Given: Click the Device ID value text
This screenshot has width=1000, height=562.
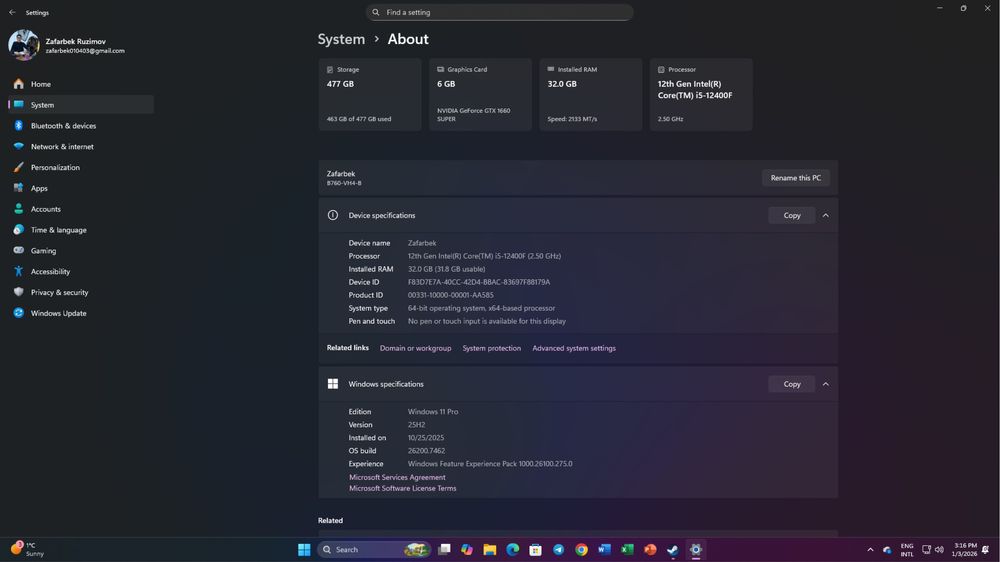Looking at the screenshot, I should 478,282.
